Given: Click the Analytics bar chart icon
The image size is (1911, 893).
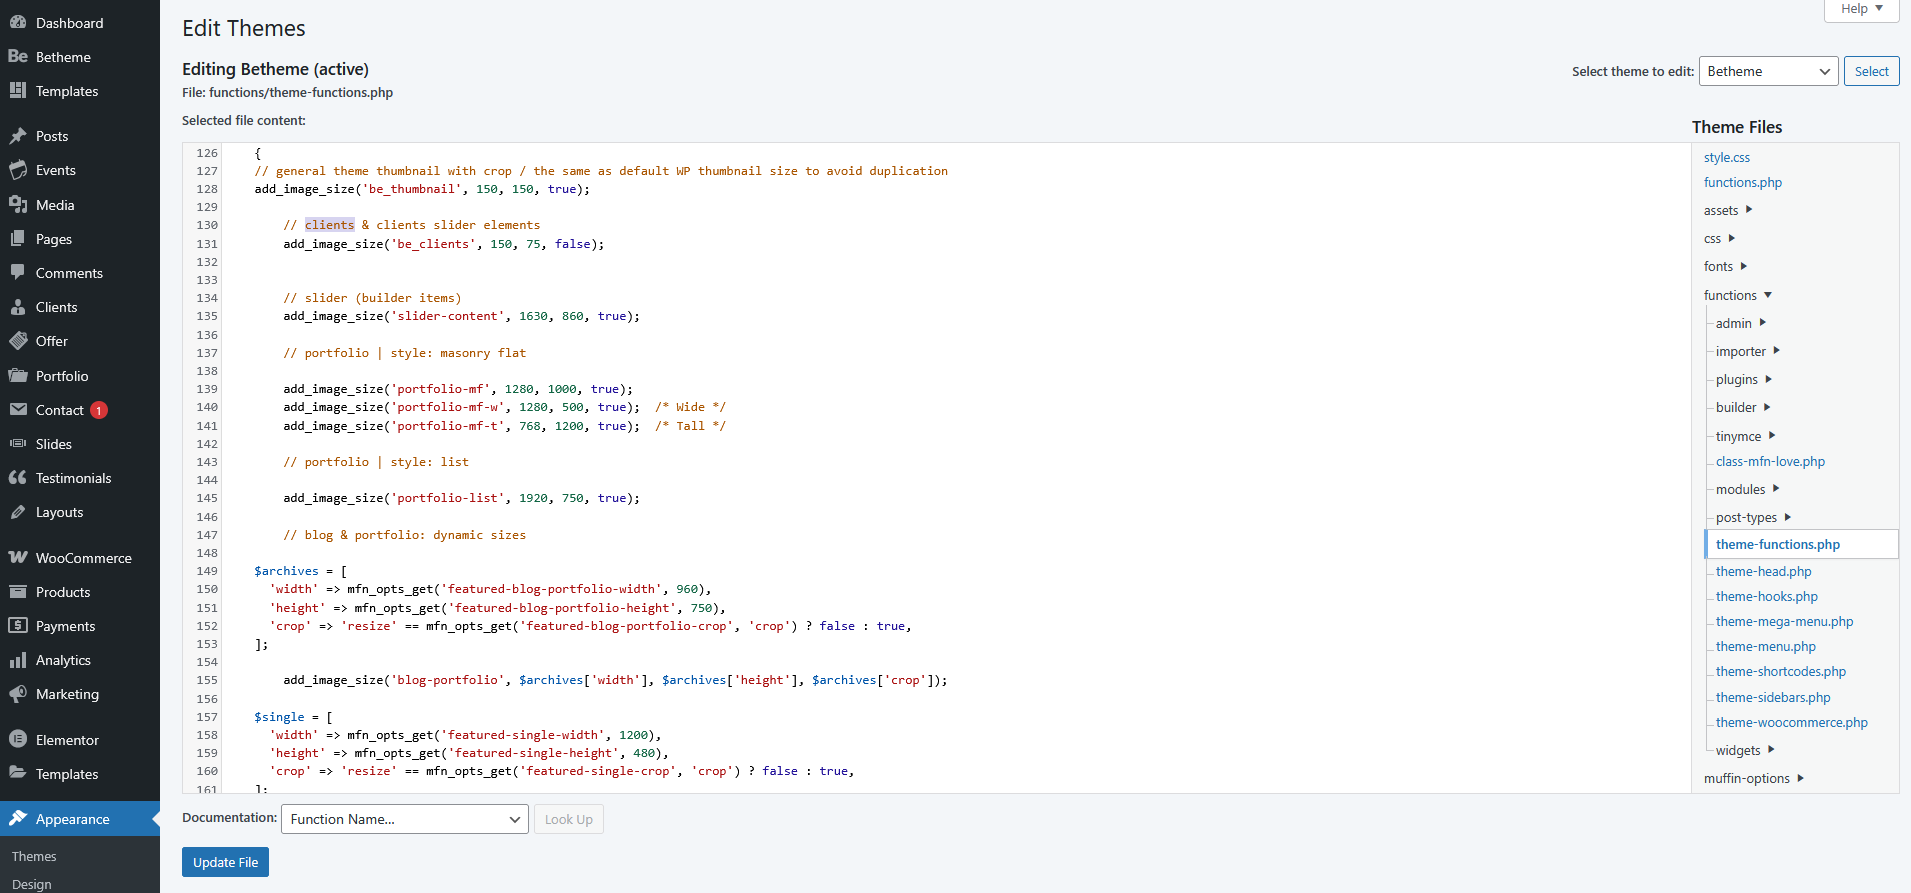Looking at the screenshot, I should (18, 660).
